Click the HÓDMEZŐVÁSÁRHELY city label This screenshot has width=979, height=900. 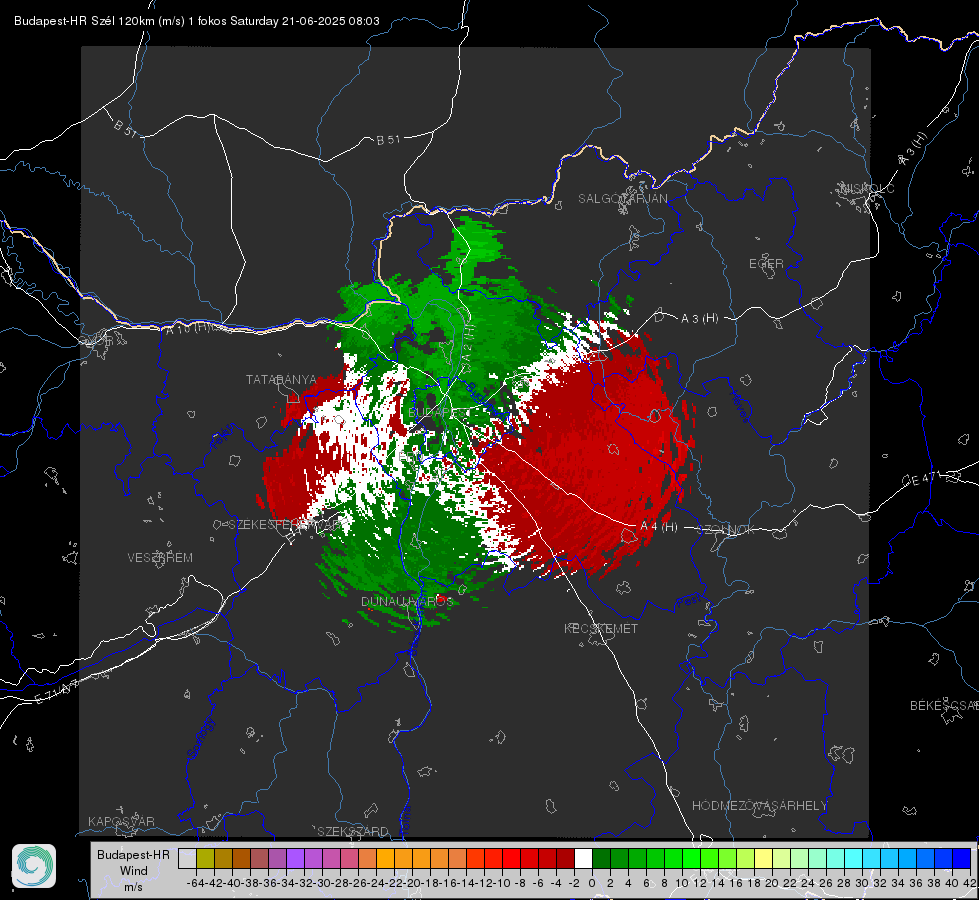coord(760,806)
